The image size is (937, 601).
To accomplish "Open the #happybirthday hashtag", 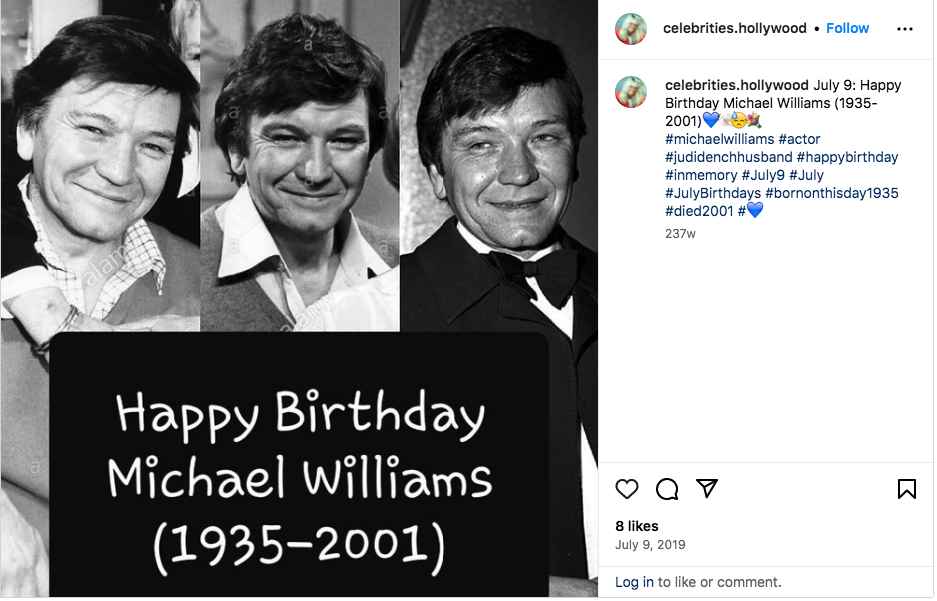I will (848, 157).
